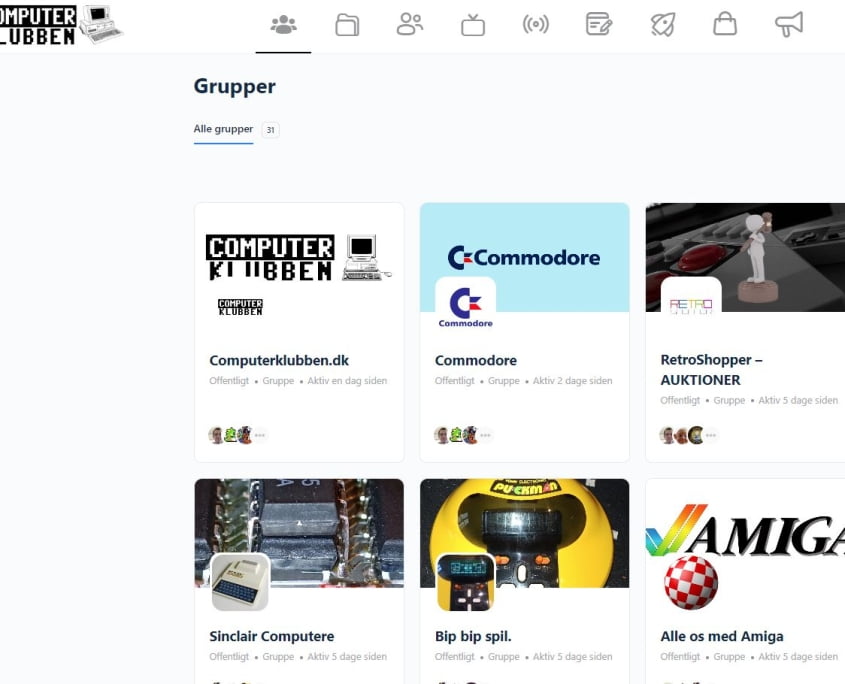Viewport: 845px width, 684px height.
Task: Click the groups icon in top navigation
Action: (283, 25)
